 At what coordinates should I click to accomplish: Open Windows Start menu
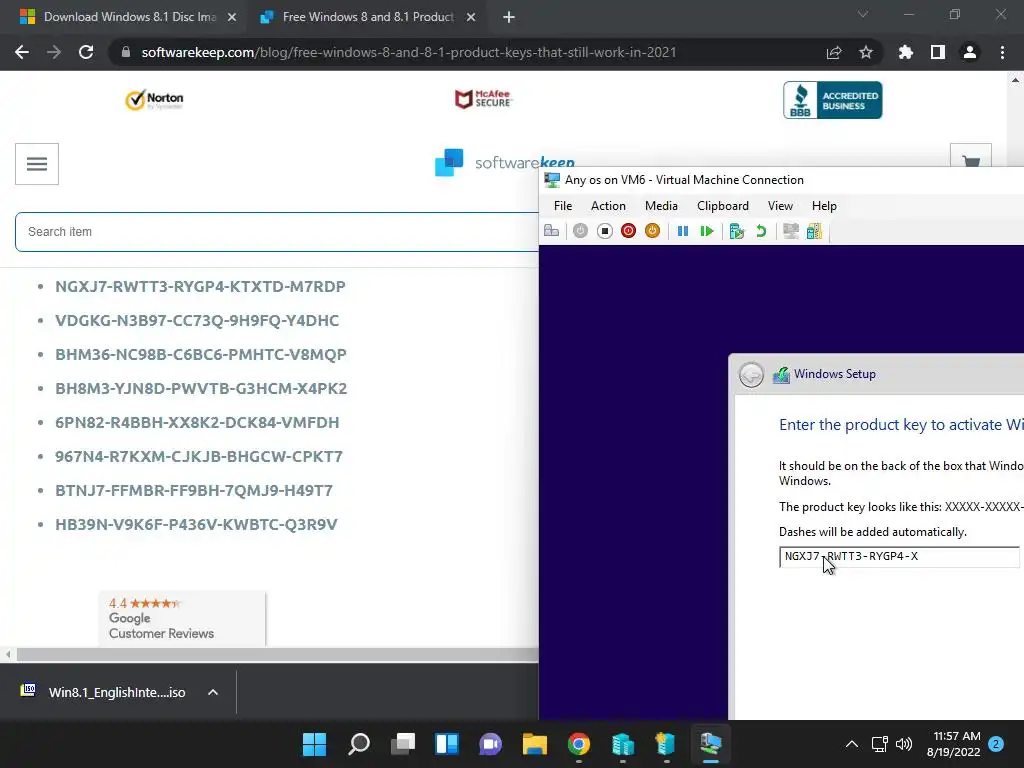[x=314, y=744]
